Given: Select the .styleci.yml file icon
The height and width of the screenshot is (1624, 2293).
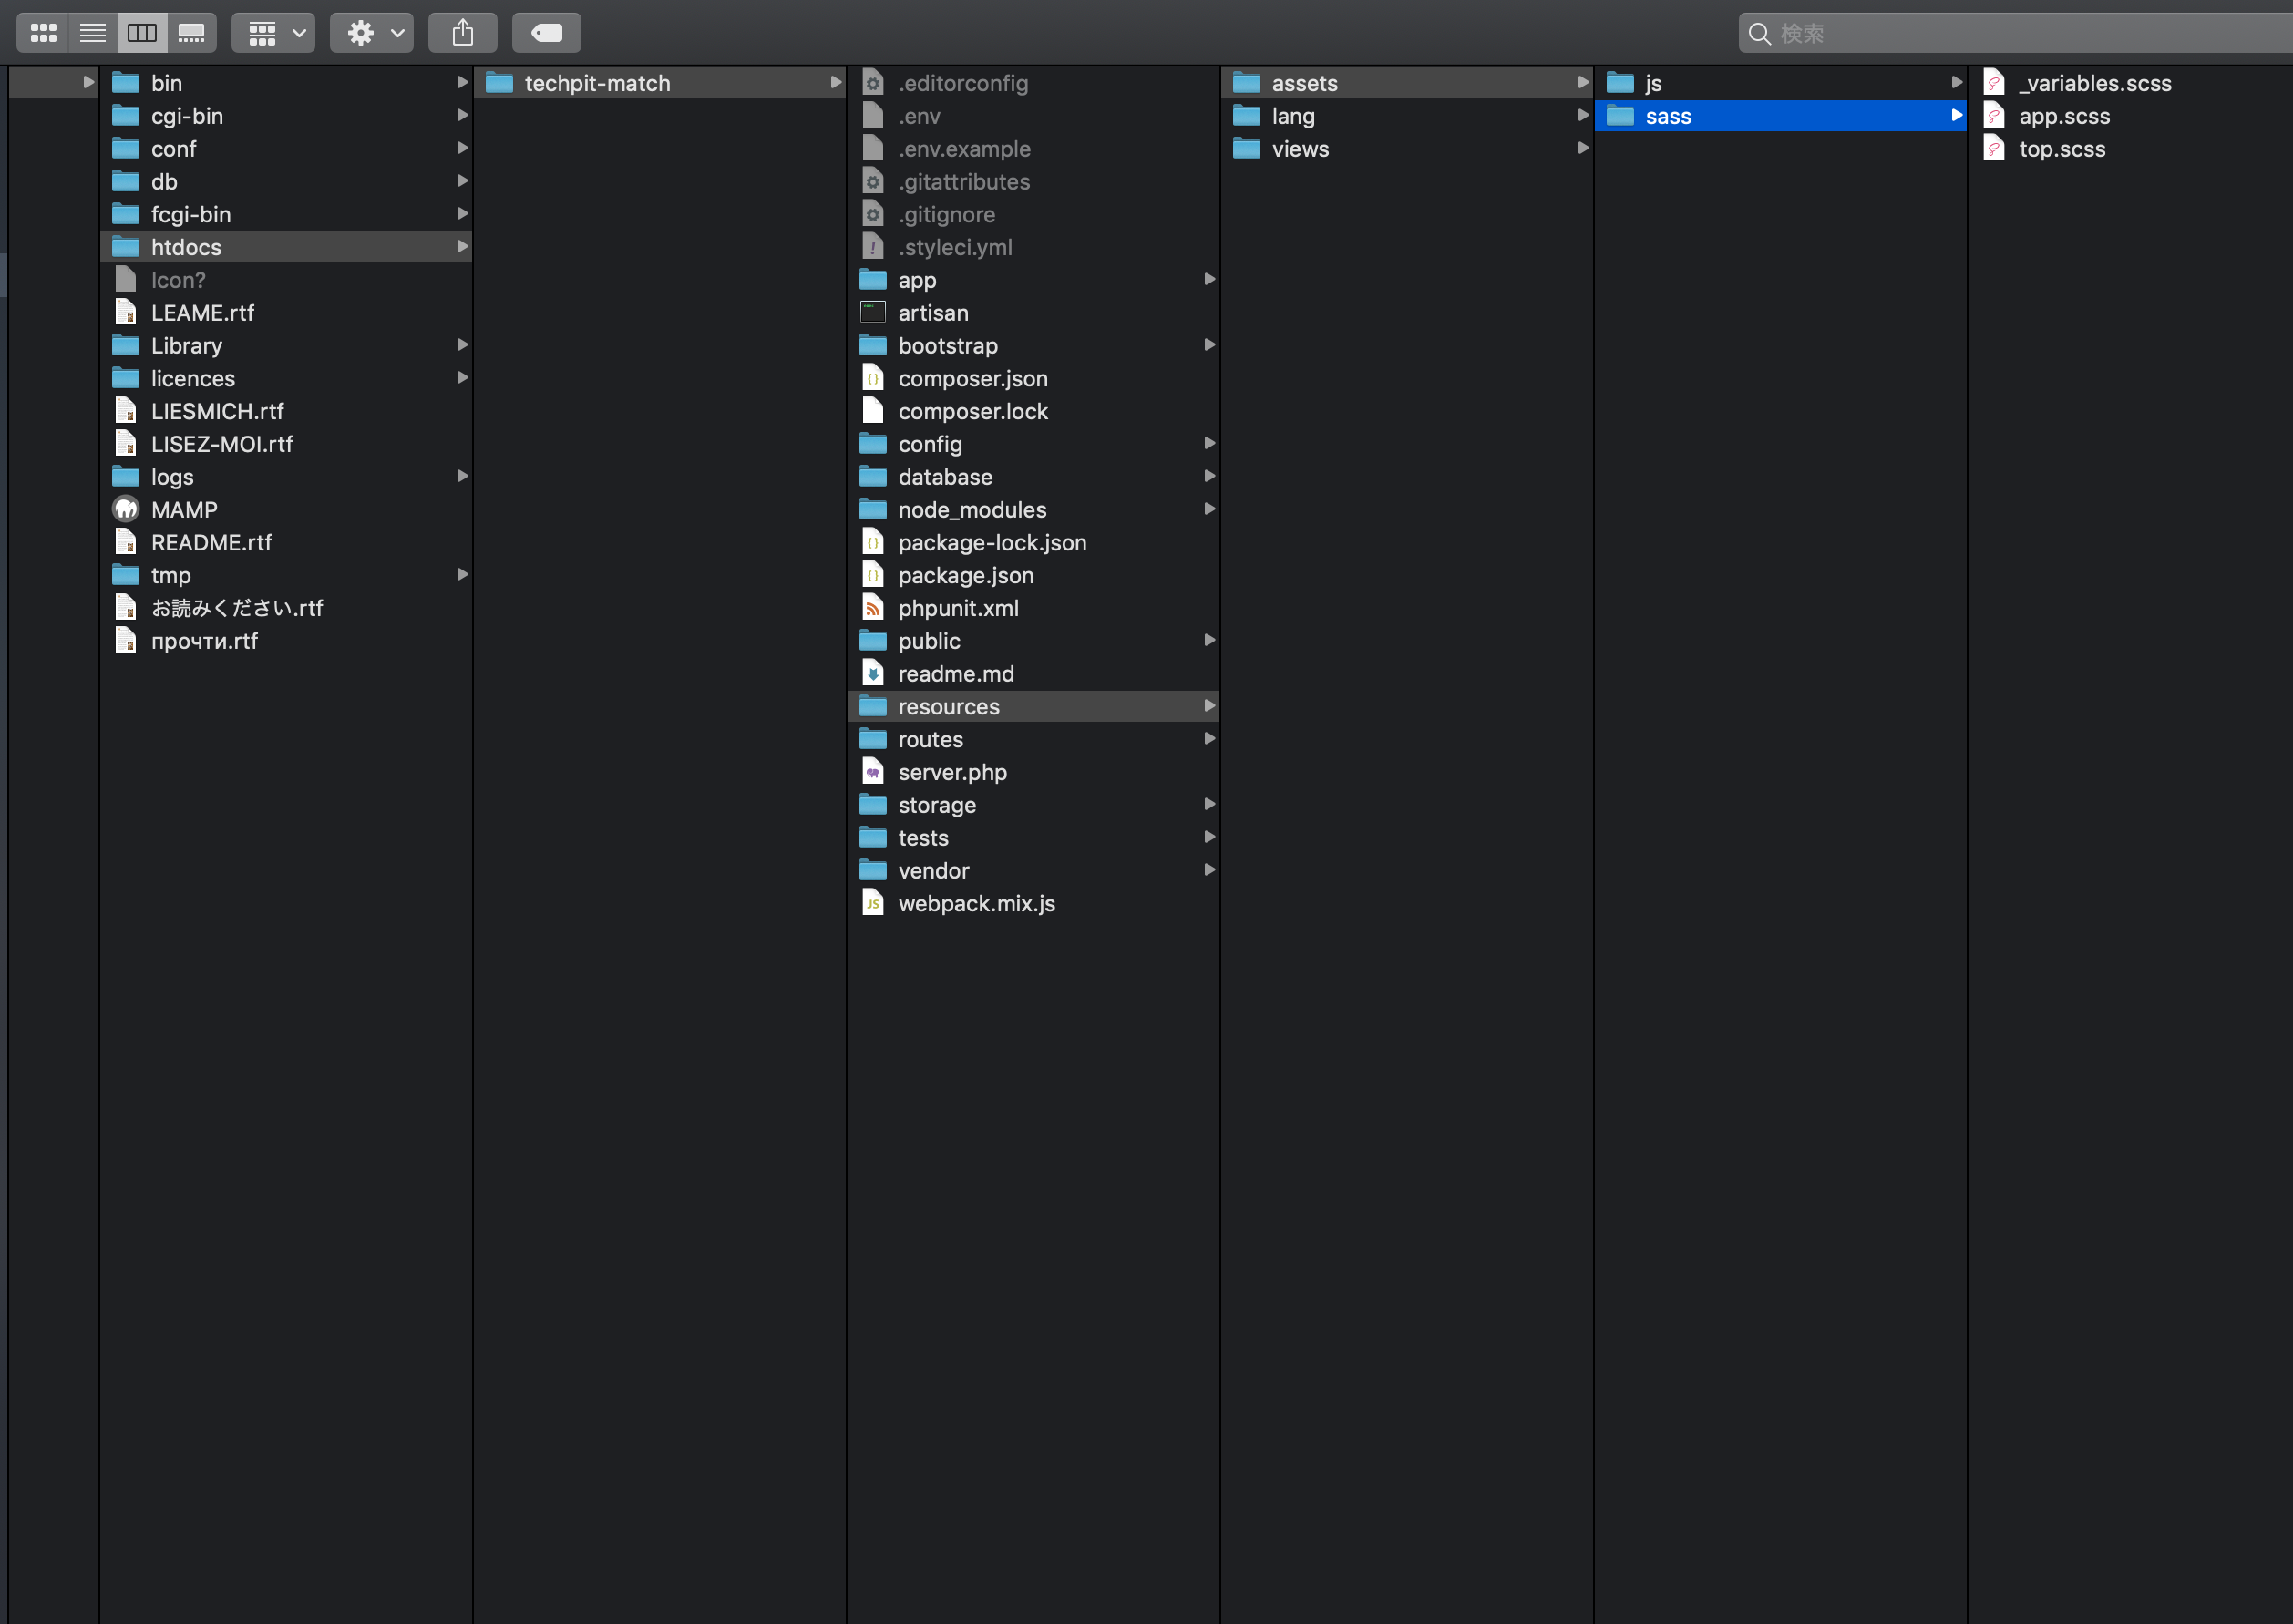Looking at the screenshot, I should point(873,247).
